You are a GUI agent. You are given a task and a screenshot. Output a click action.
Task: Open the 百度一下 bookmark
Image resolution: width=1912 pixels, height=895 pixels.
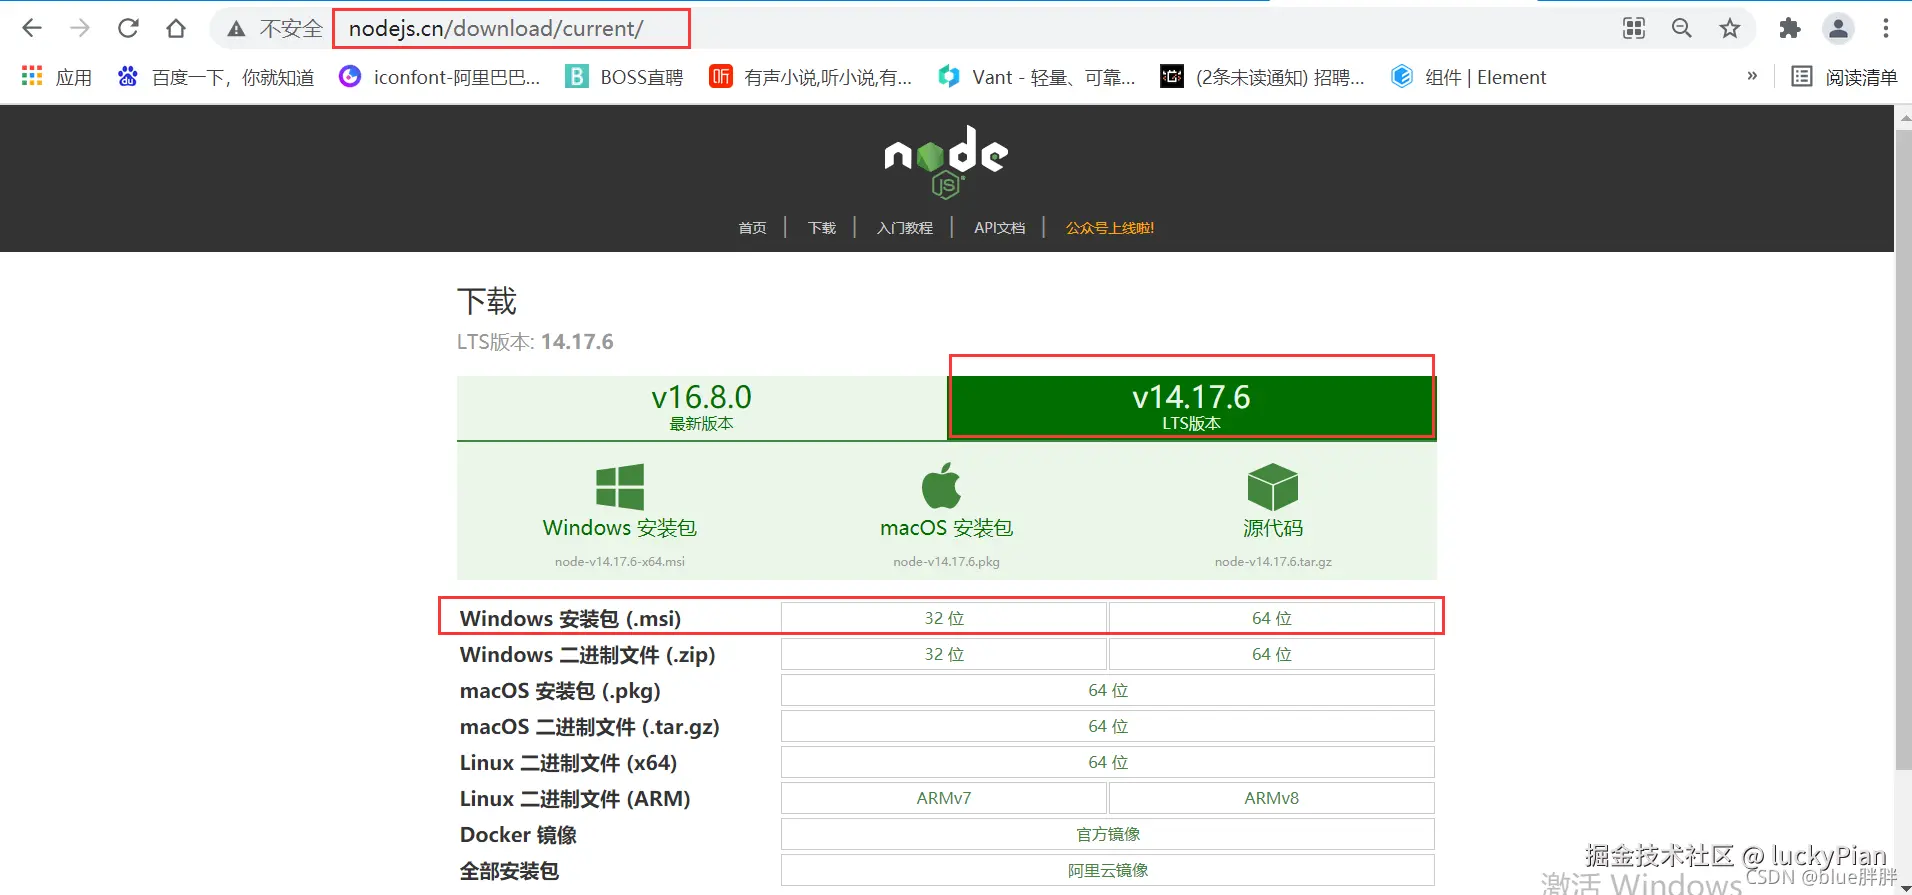click(x=216, y=77)
